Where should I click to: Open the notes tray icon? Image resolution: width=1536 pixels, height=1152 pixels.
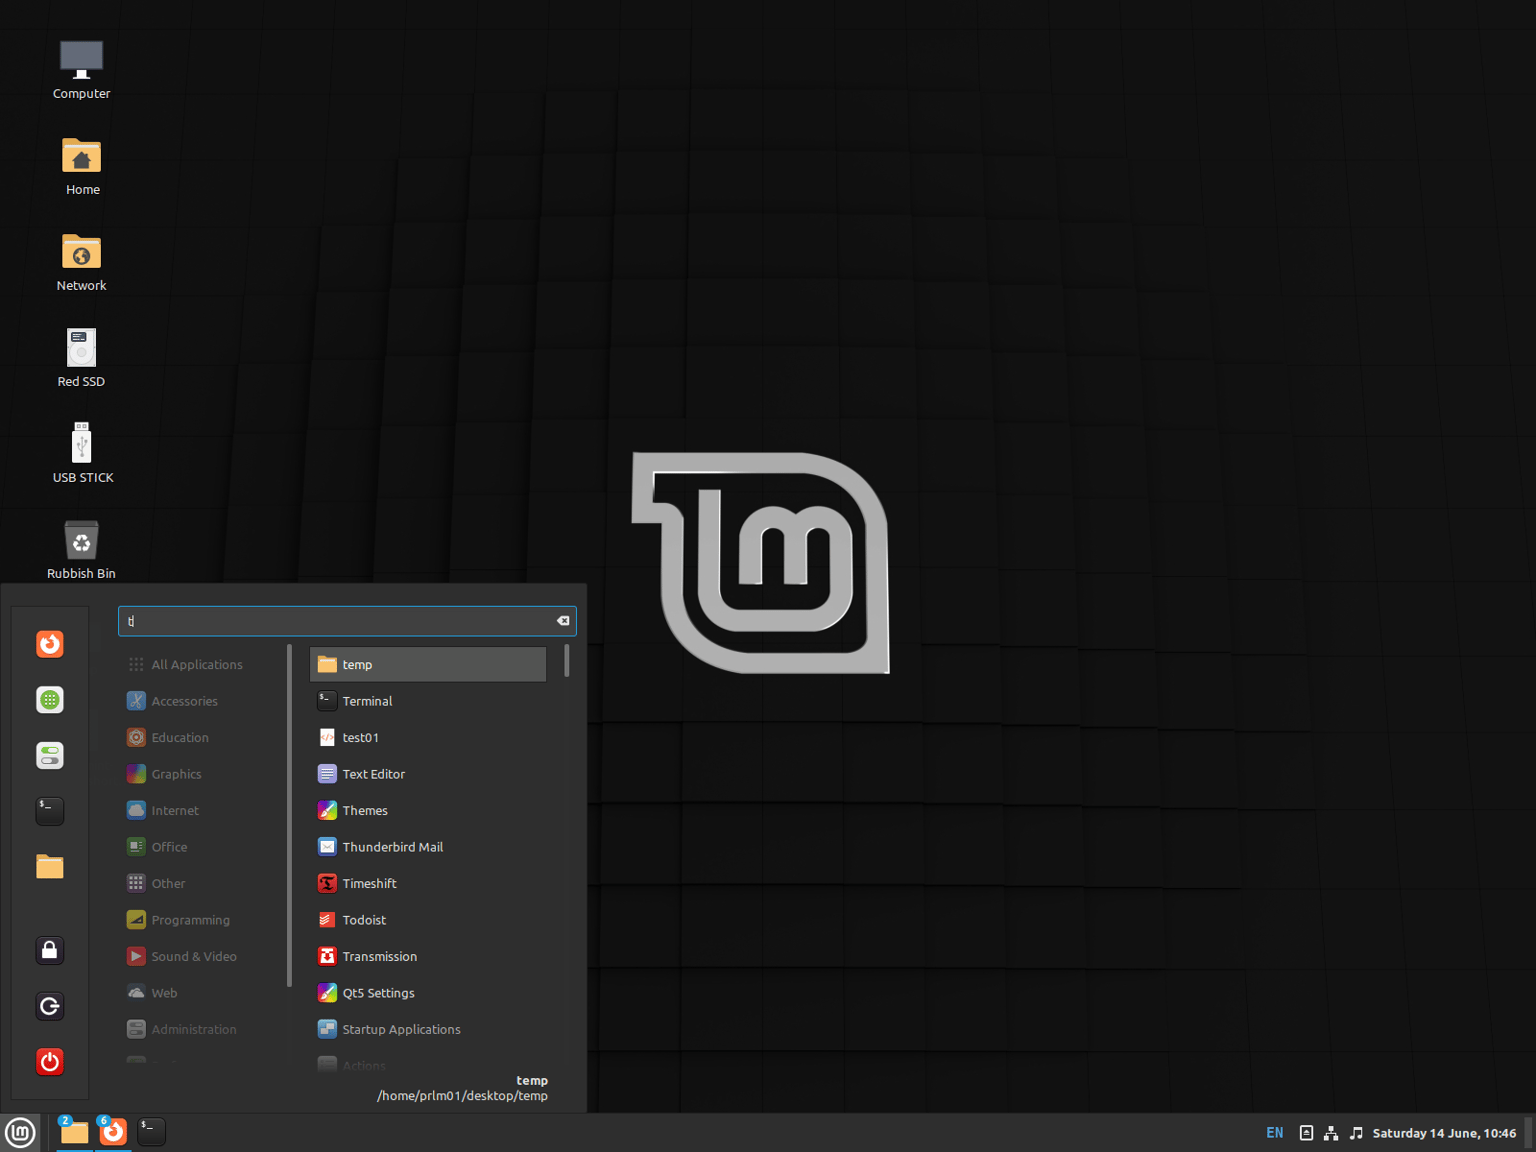point(1306,1133)
